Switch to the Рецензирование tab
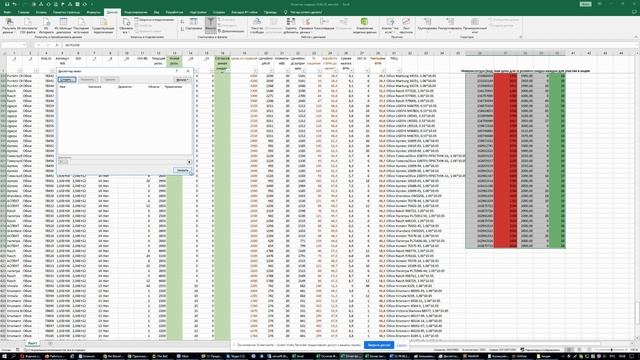640x360 pixels. click(x=136, y=12)
